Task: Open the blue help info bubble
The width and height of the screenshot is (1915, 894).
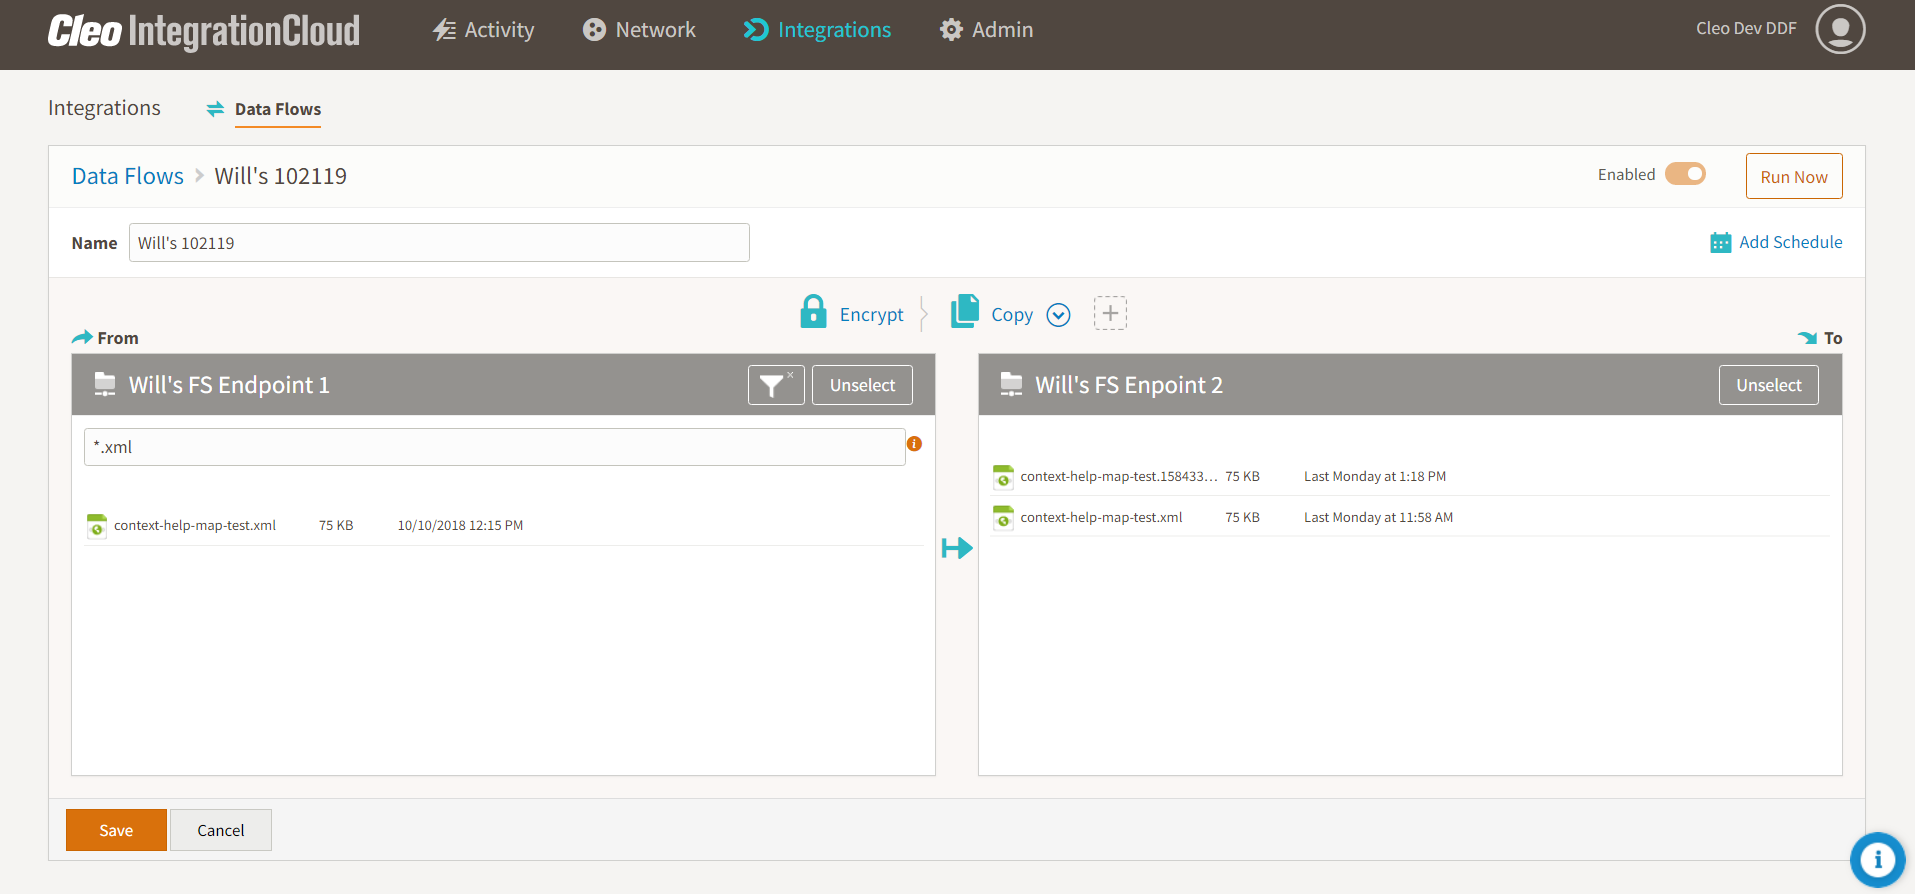Action: pos(1877,859)
